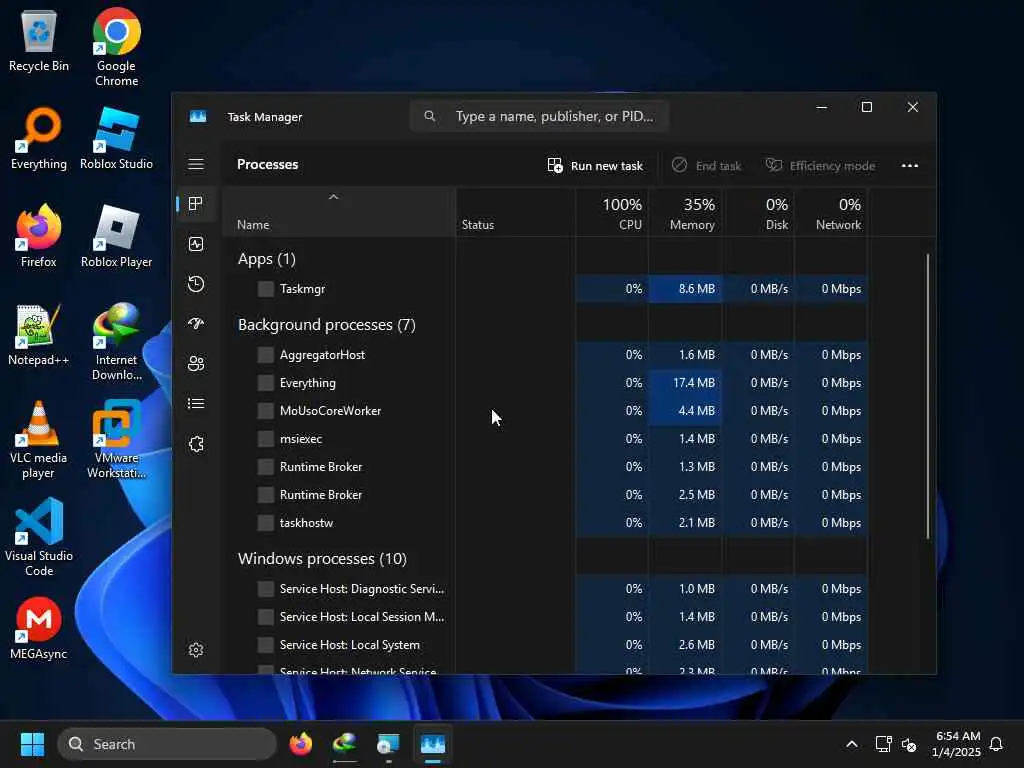Select the first Runtime Broker 1.3 MB row

pyautogui.click(x=545, y=467)
